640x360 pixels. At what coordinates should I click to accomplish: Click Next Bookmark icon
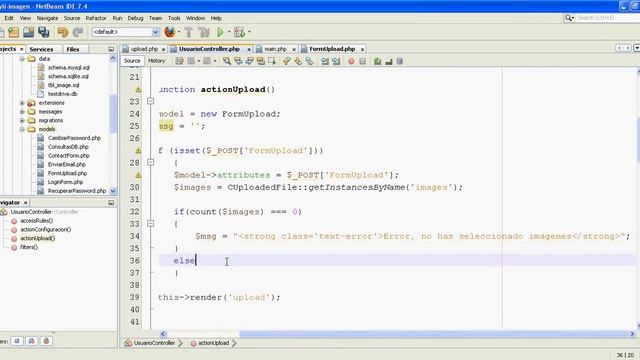coord(298,61)
